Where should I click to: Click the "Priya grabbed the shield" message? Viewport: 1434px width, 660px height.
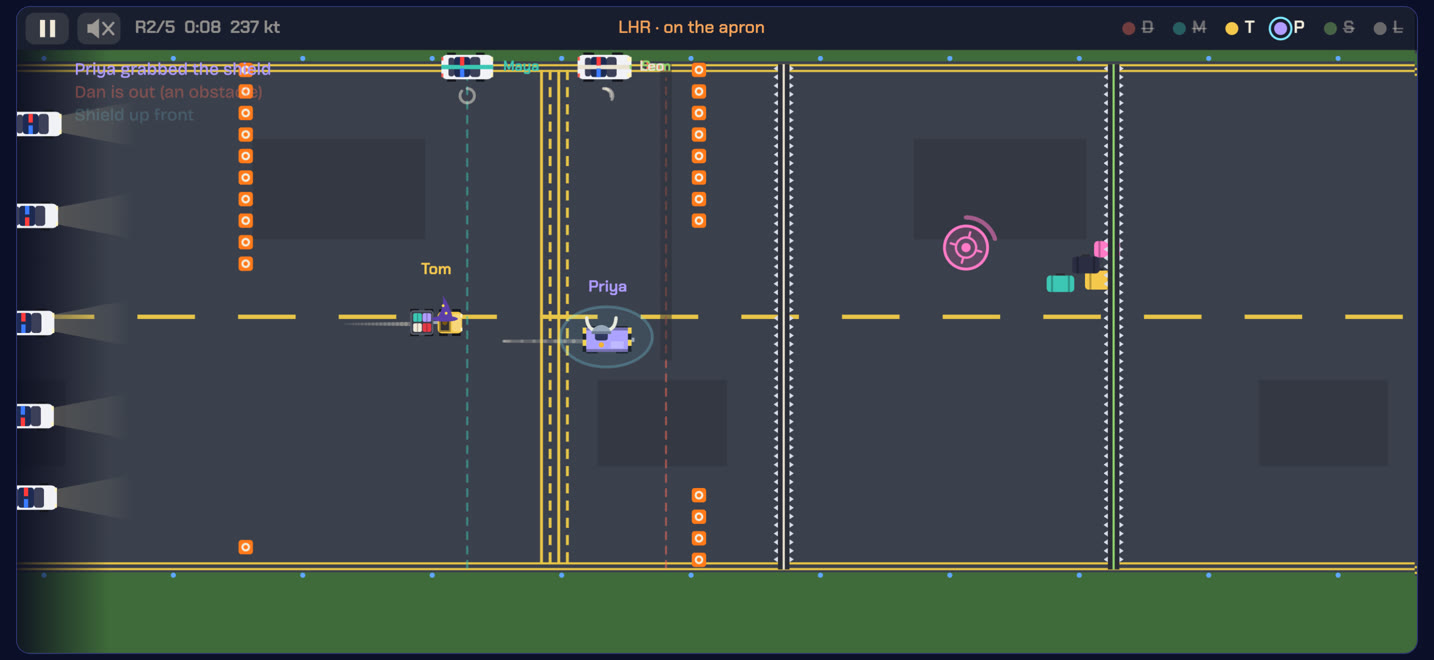(x=173, y=69)
